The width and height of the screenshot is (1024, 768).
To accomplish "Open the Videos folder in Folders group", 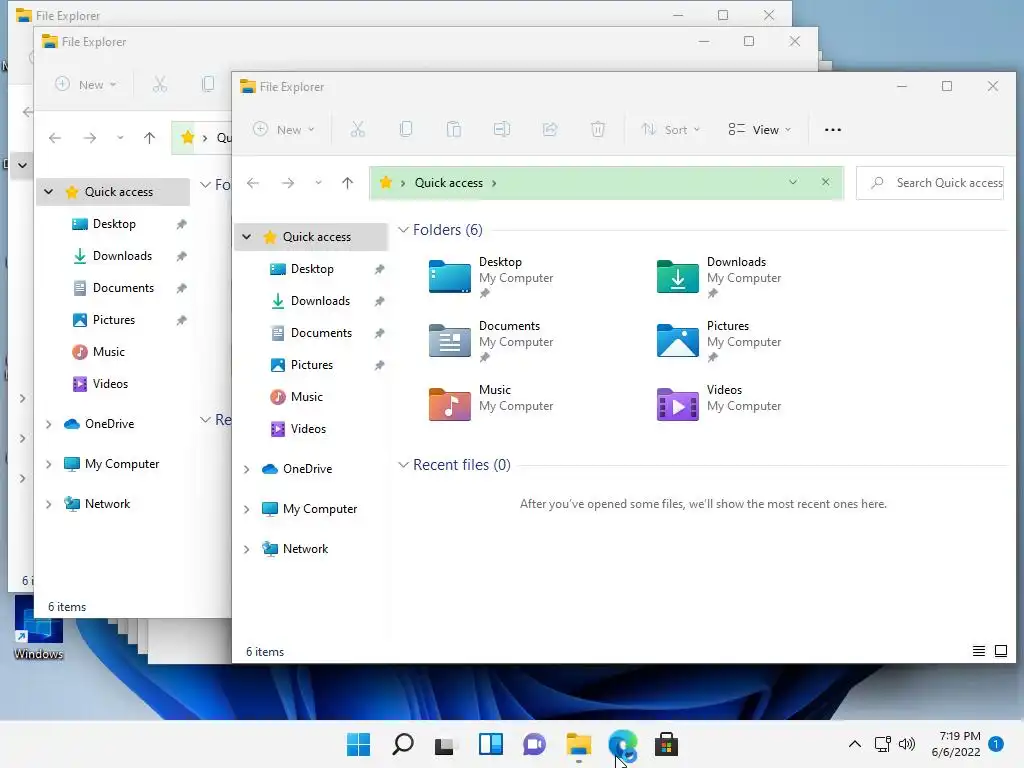I will 677,404.
